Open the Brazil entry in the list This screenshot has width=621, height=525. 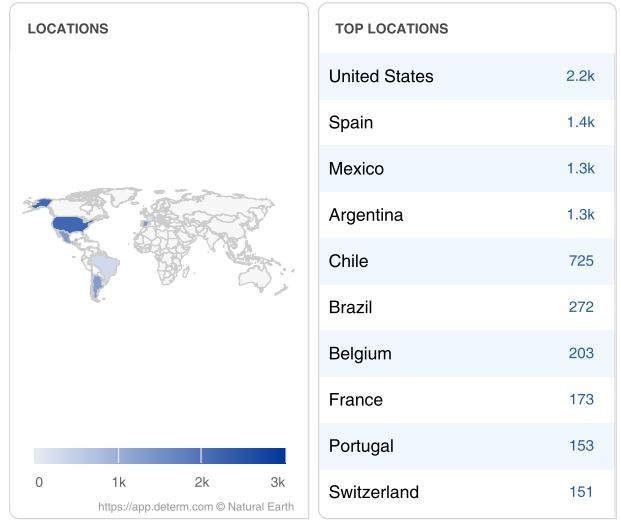click(x=467, y=307)
